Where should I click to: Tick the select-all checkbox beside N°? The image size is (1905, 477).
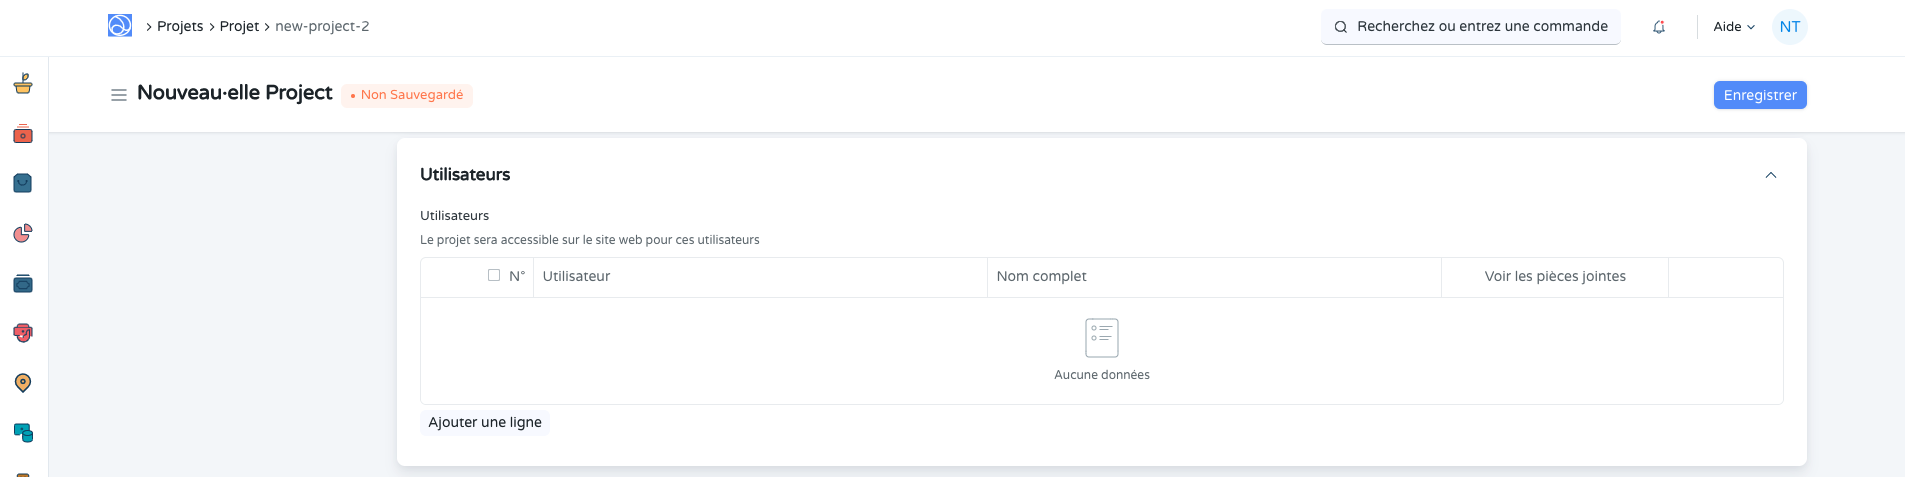pyautogui.click(x=494, y=275)
